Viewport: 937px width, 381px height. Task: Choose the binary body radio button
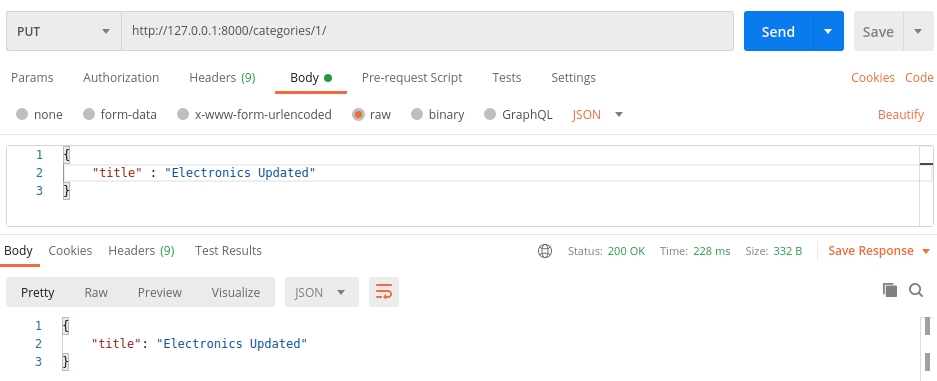tap(417, 115)
